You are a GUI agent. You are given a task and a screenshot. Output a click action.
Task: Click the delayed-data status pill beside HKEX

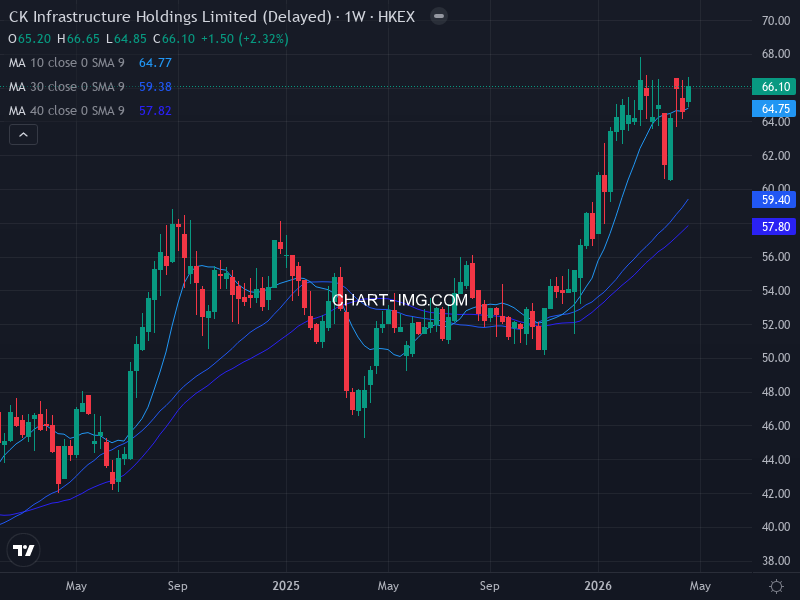click(439, 16)
